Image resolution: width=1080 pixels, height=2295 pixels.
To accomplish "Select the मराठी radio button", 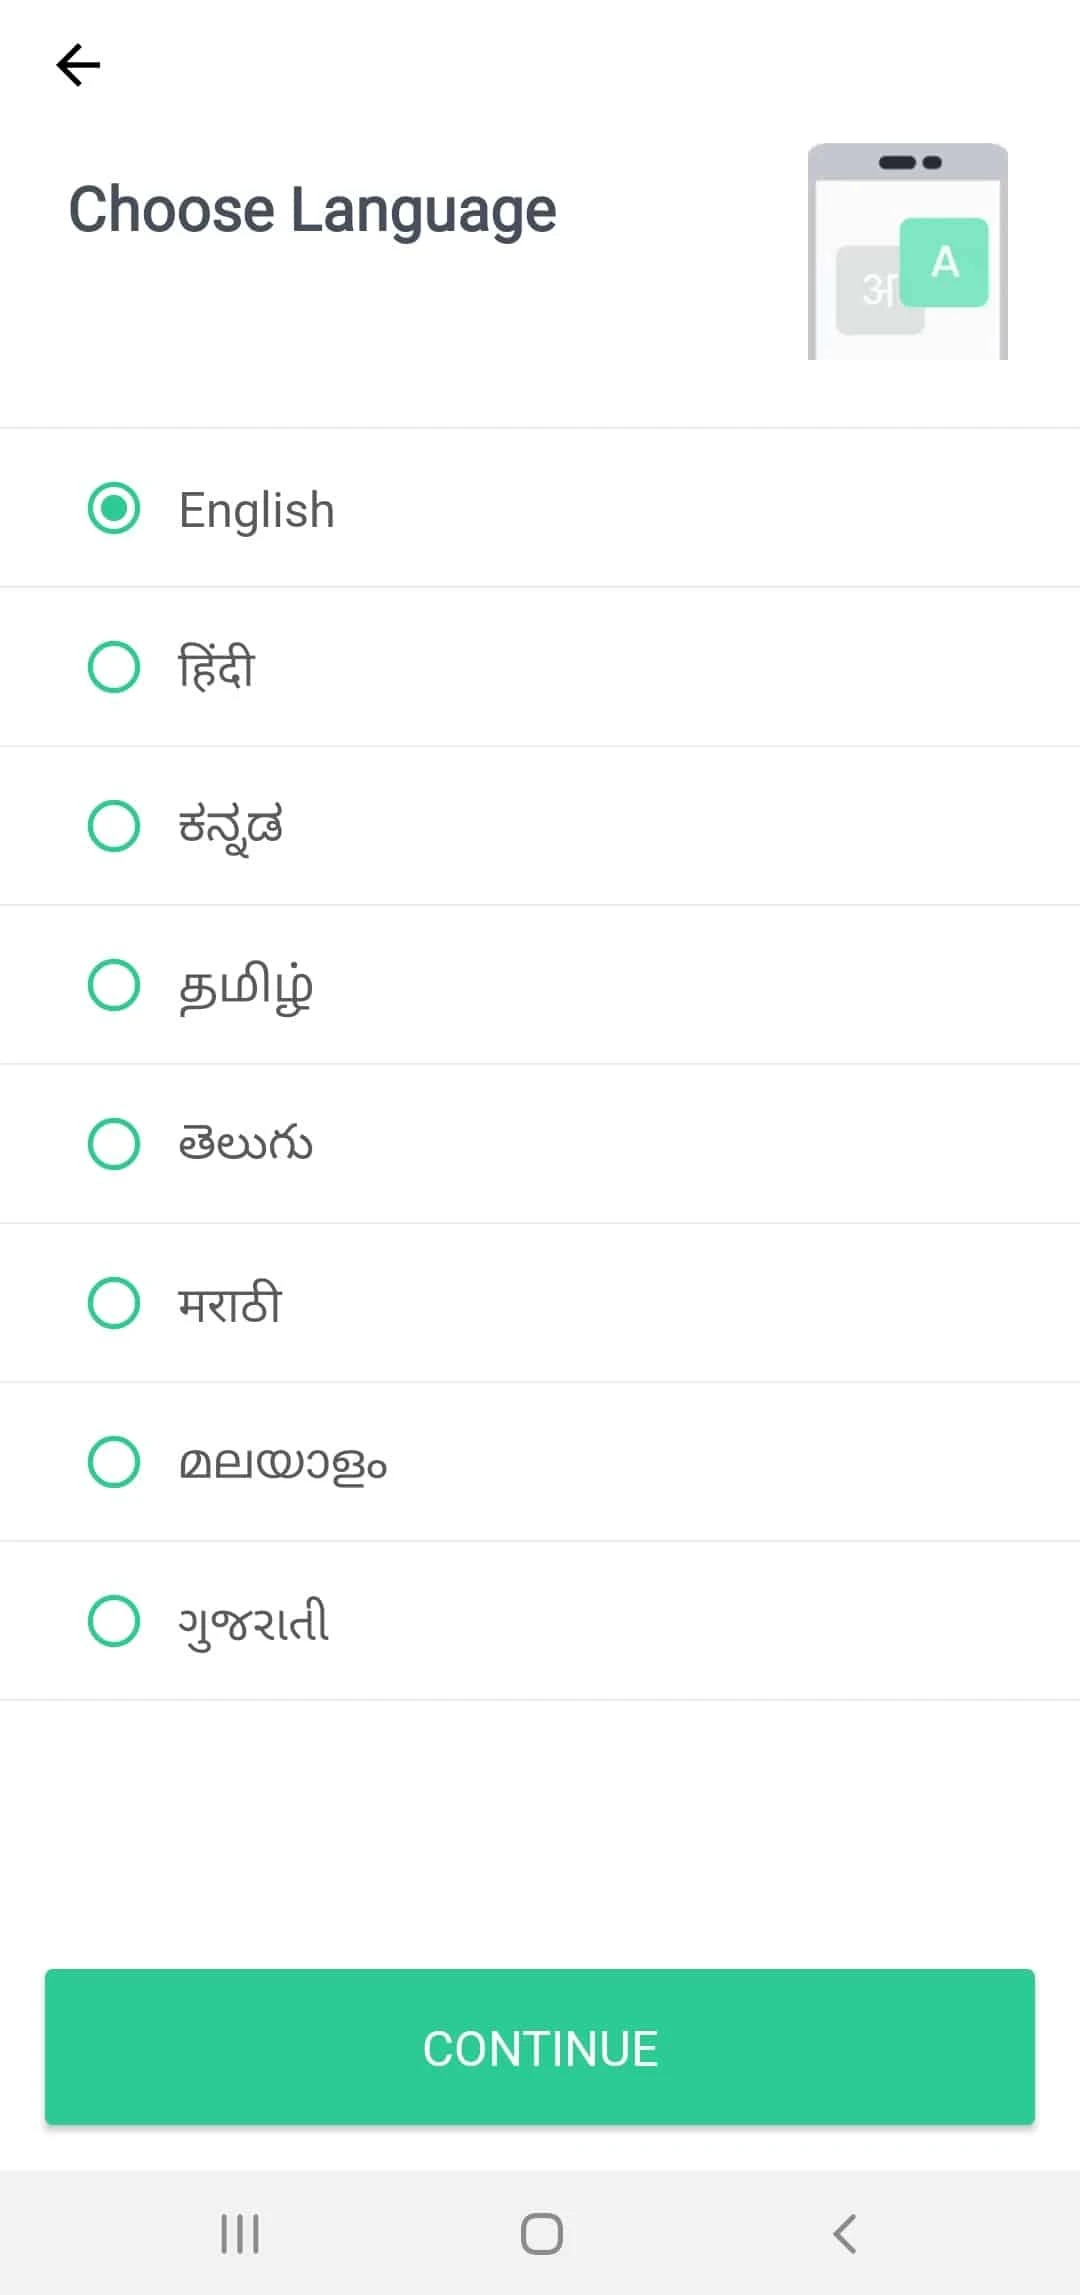I will (114, 1303).
